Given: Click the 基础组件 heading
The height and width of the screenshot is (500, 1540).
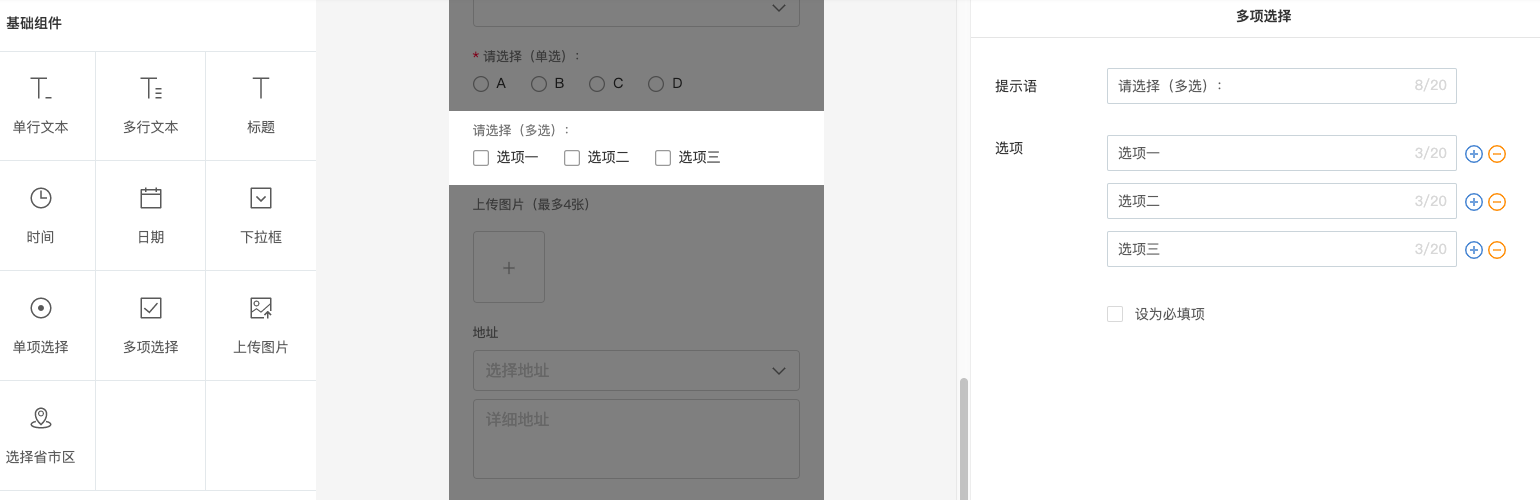Looking at the screenshot, I should (x=34, y=23).
